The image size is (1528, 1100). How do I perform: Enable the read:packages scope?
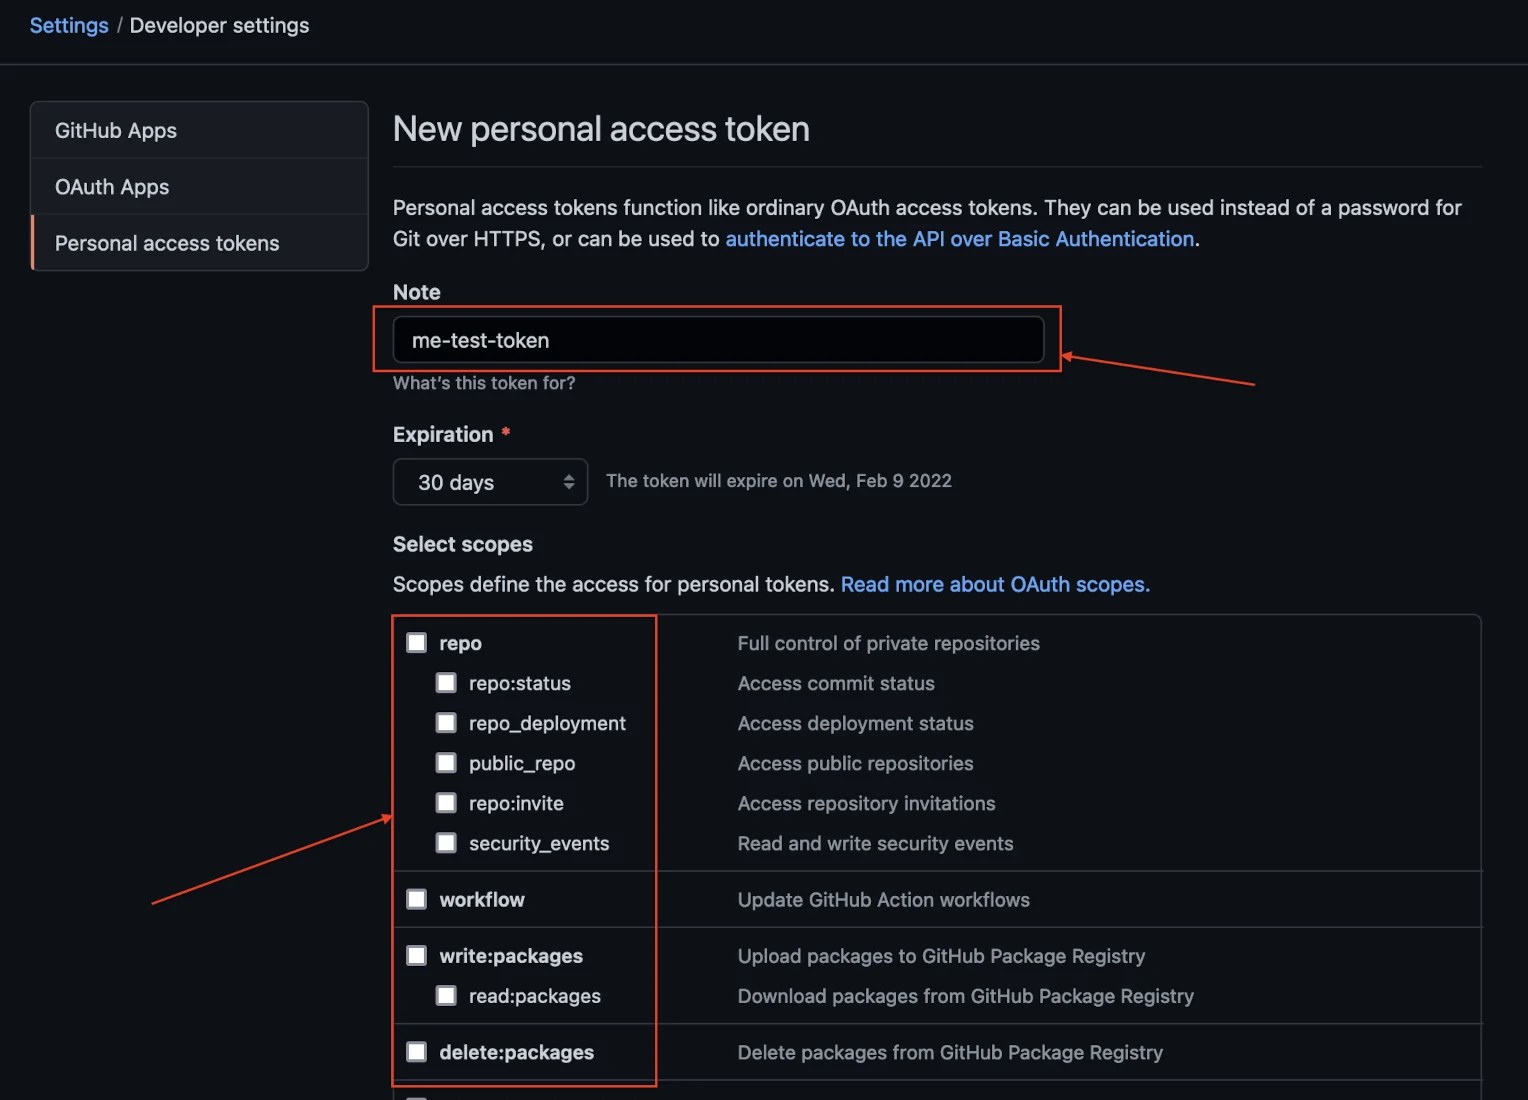[446, 995]
